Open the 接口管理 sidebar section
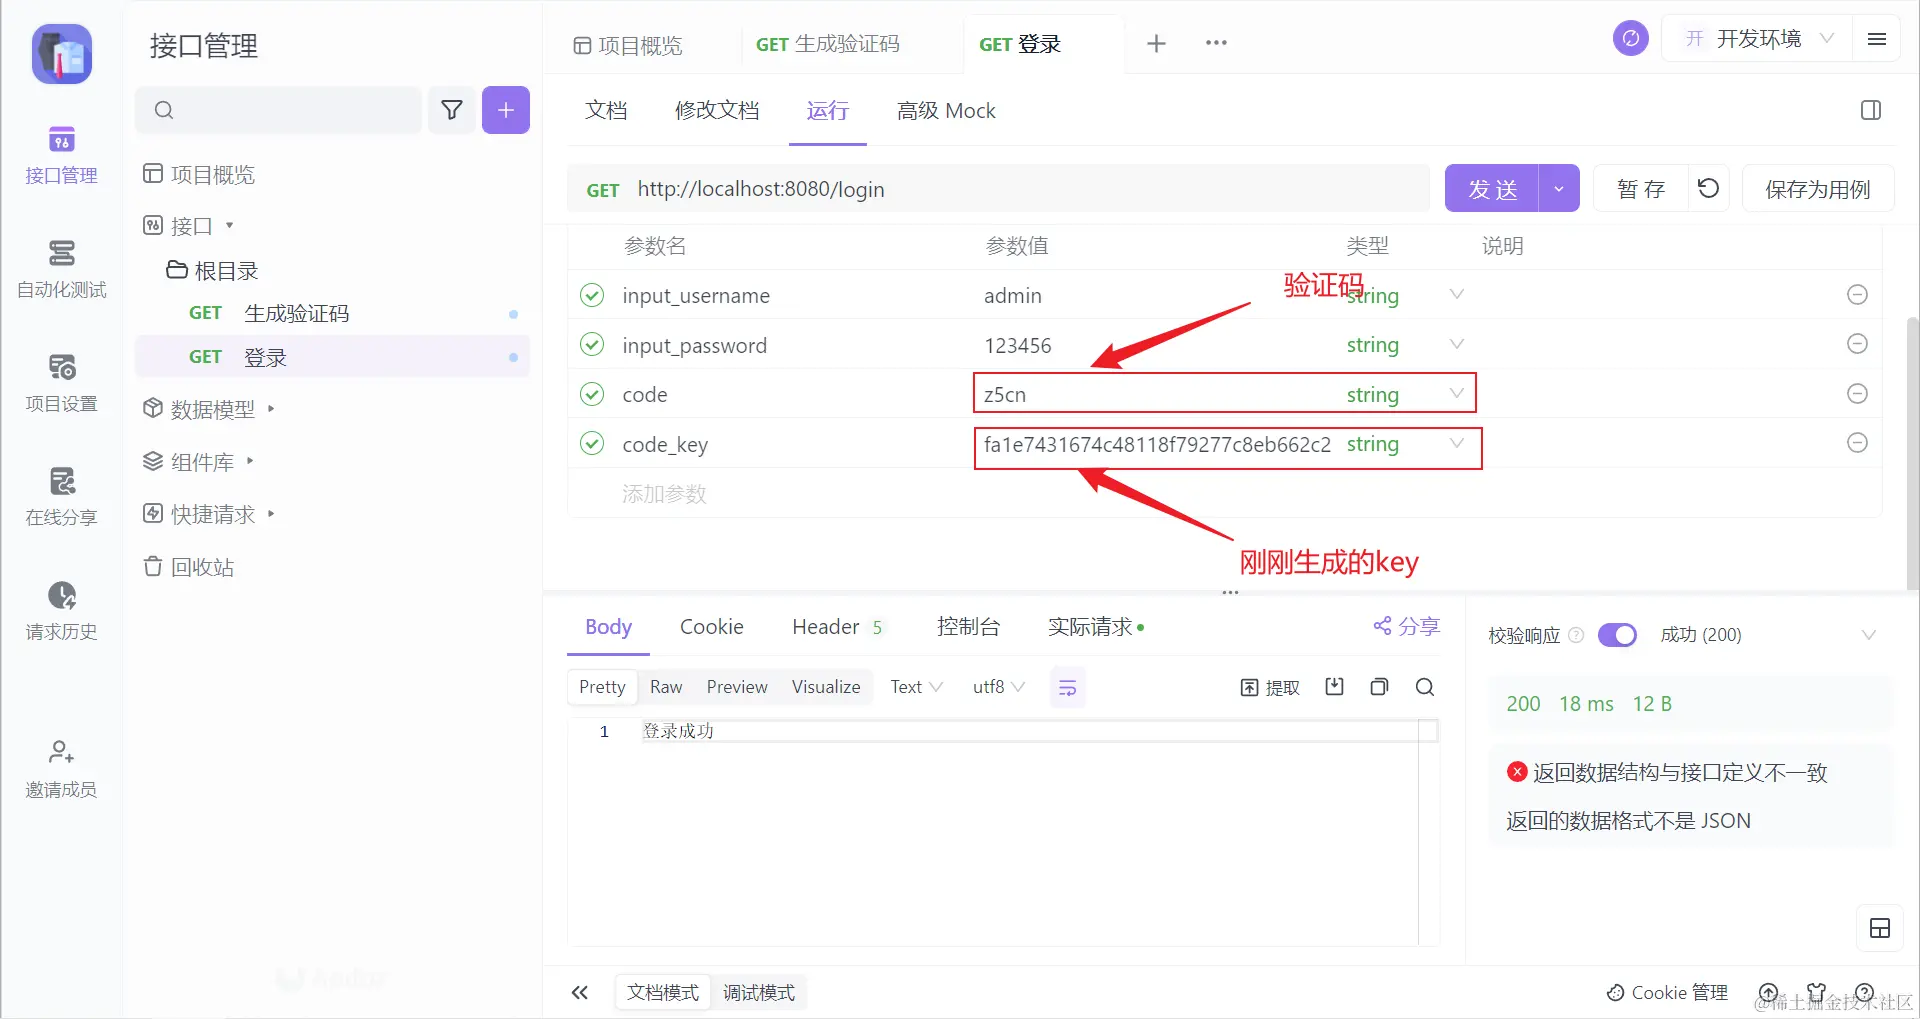 pyautogui.click(x=61, y=155)
